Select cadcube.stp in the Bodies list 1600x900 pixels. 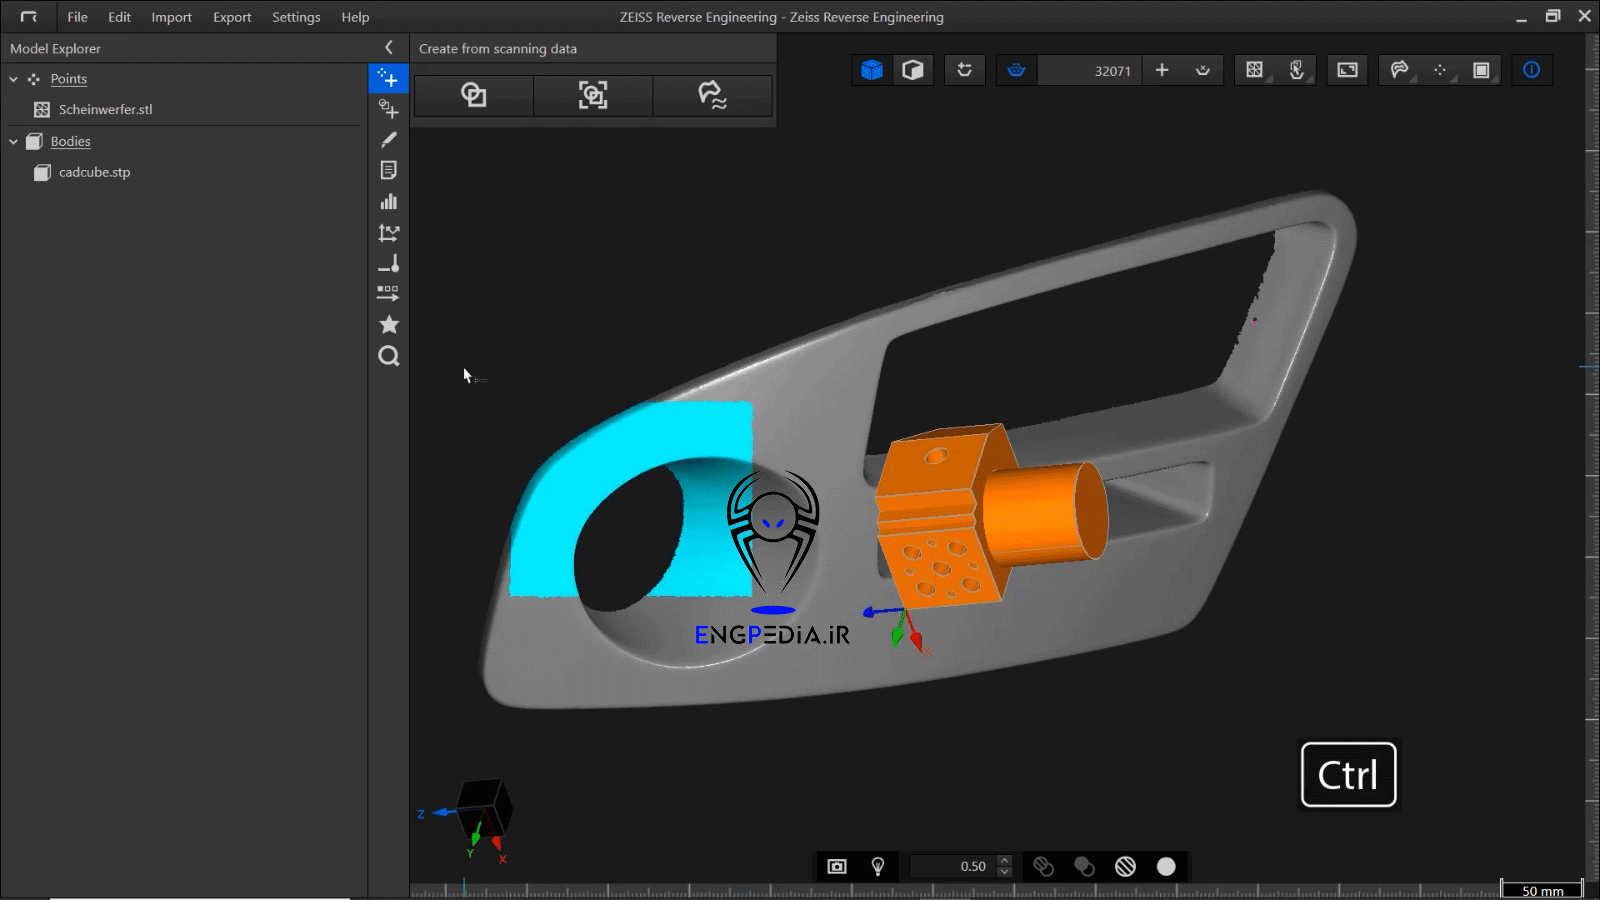94,172
